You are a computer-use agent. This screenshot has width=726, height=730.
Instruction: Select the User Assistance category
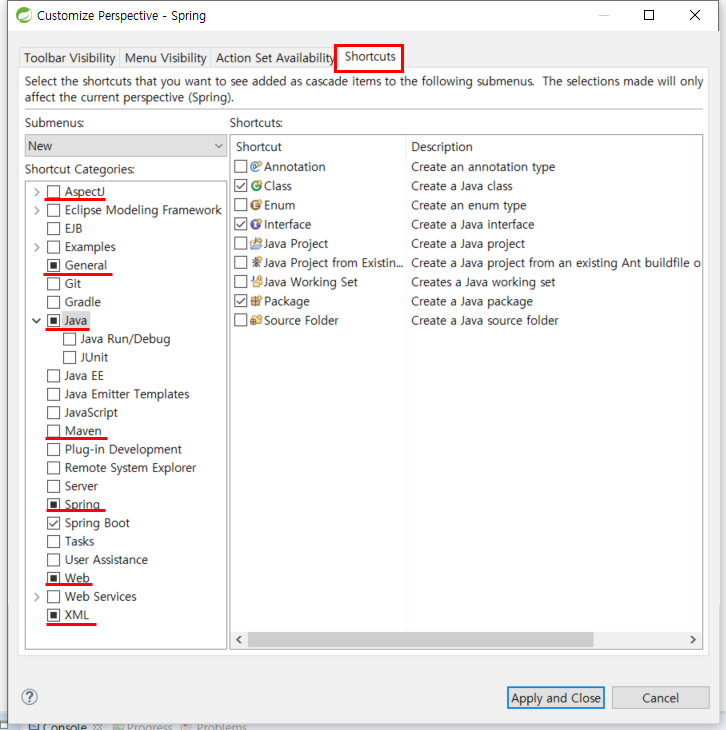[106, 560]
